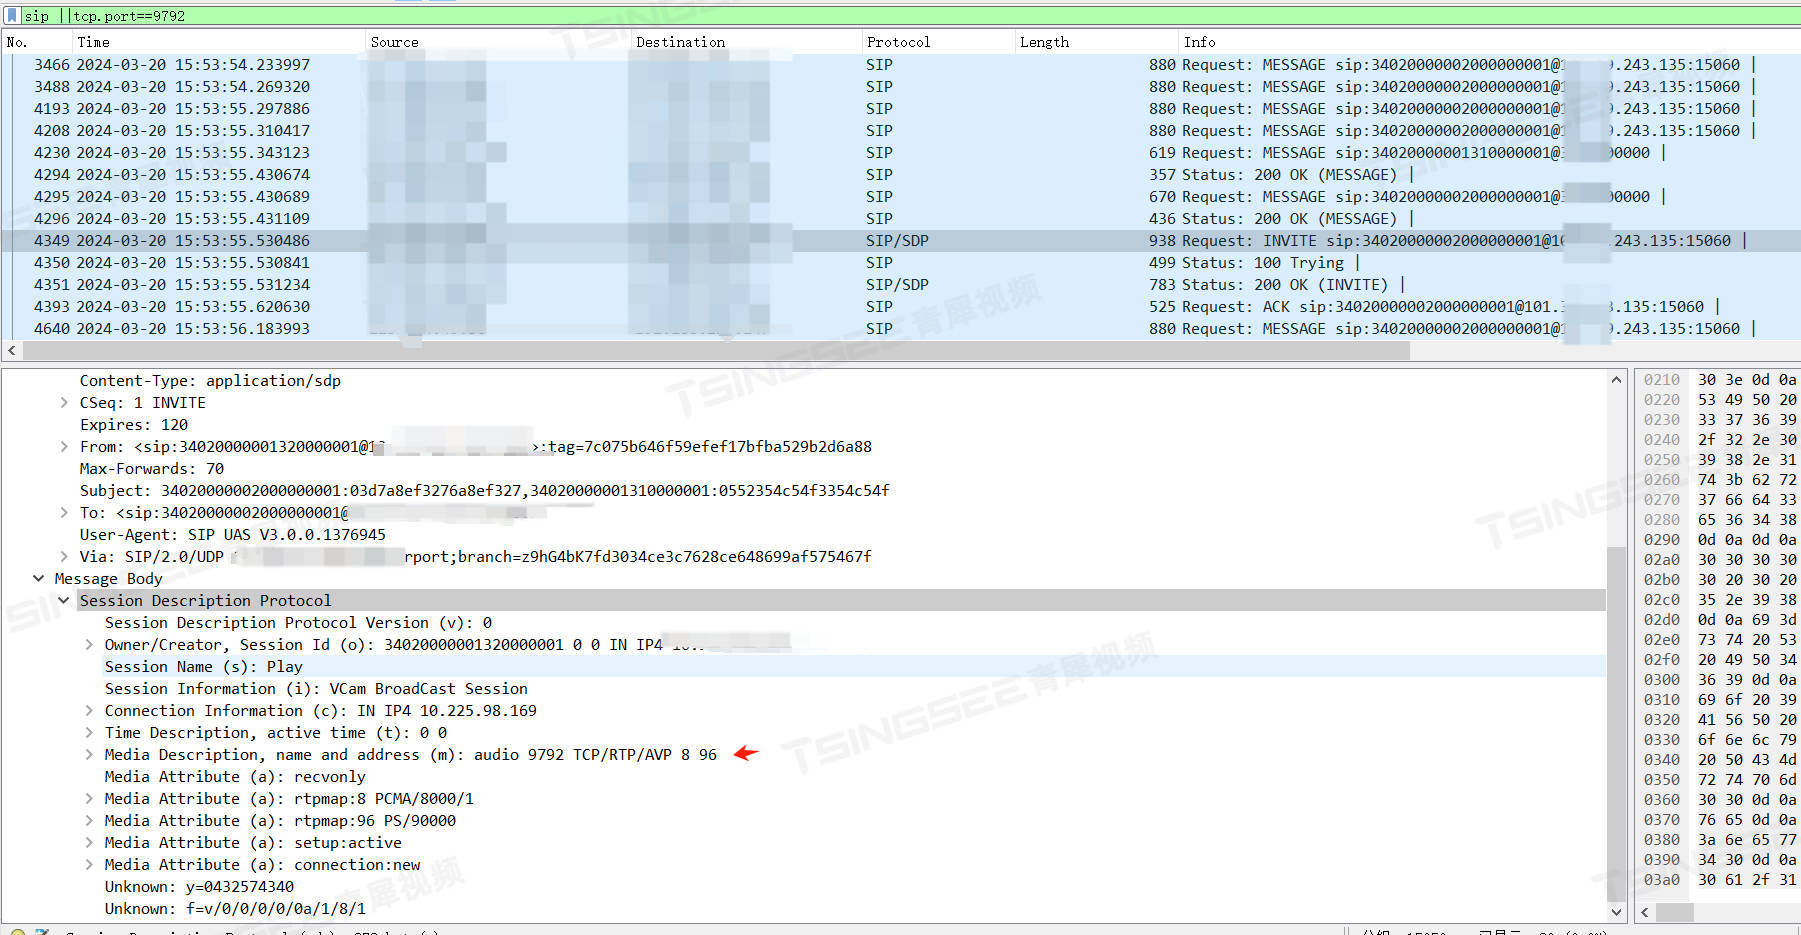The height and width of the screenshot is (935, 1801).
Task: Click hex pane left scroll arrow
Action: click(1645, 912)
